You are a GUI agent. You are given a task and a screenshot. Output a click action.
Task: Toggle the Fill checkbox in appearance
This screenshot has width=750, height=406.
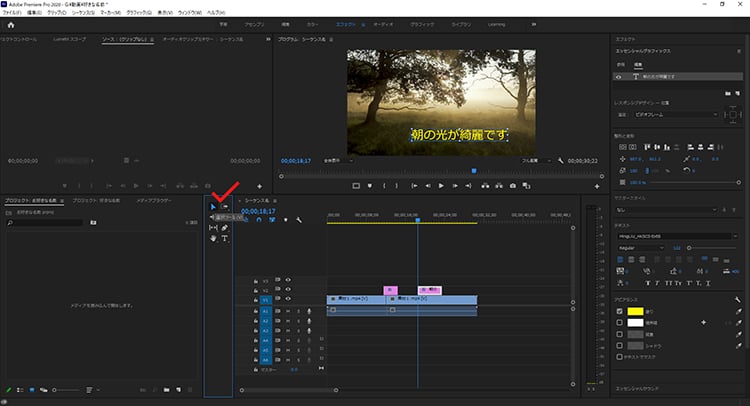(x=619, y=311)
